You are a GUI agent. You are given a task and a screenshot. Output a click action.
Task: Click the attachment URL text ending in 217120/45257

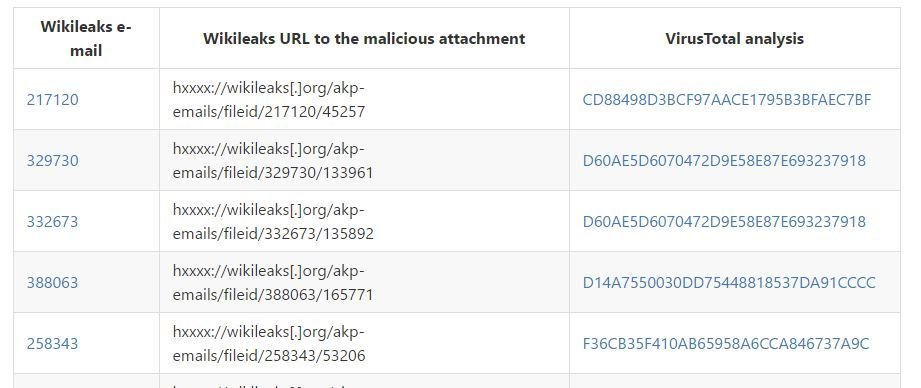(x=269, y=100)
